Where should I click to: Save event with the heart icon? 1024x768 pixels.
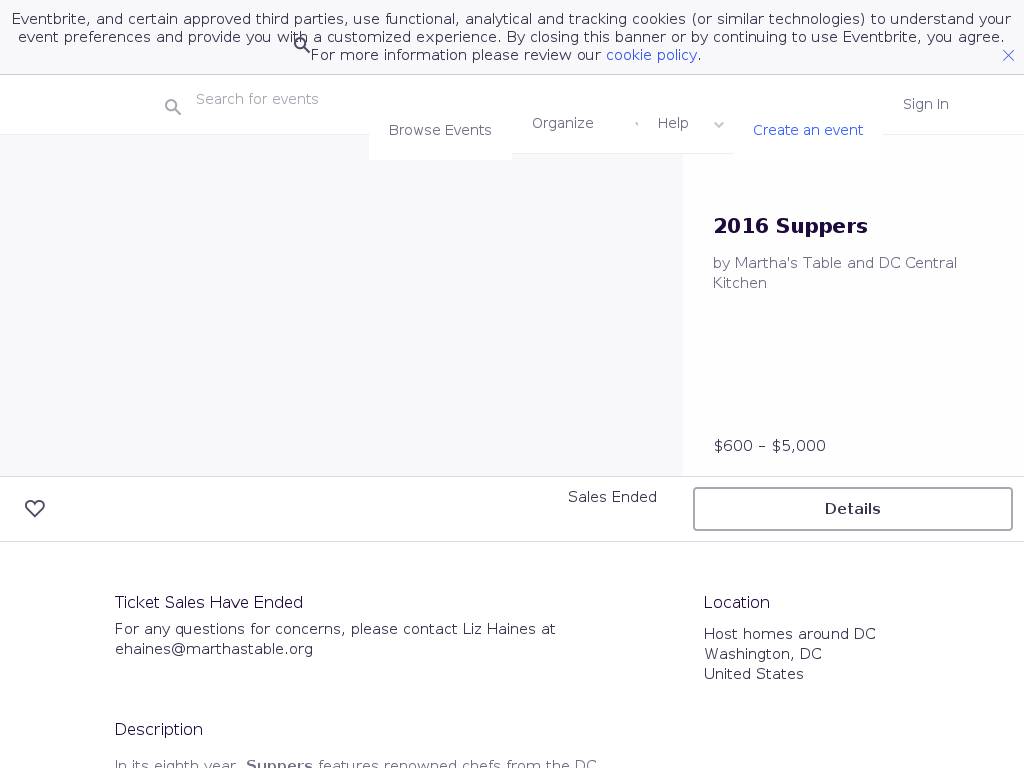pos(35,509)
